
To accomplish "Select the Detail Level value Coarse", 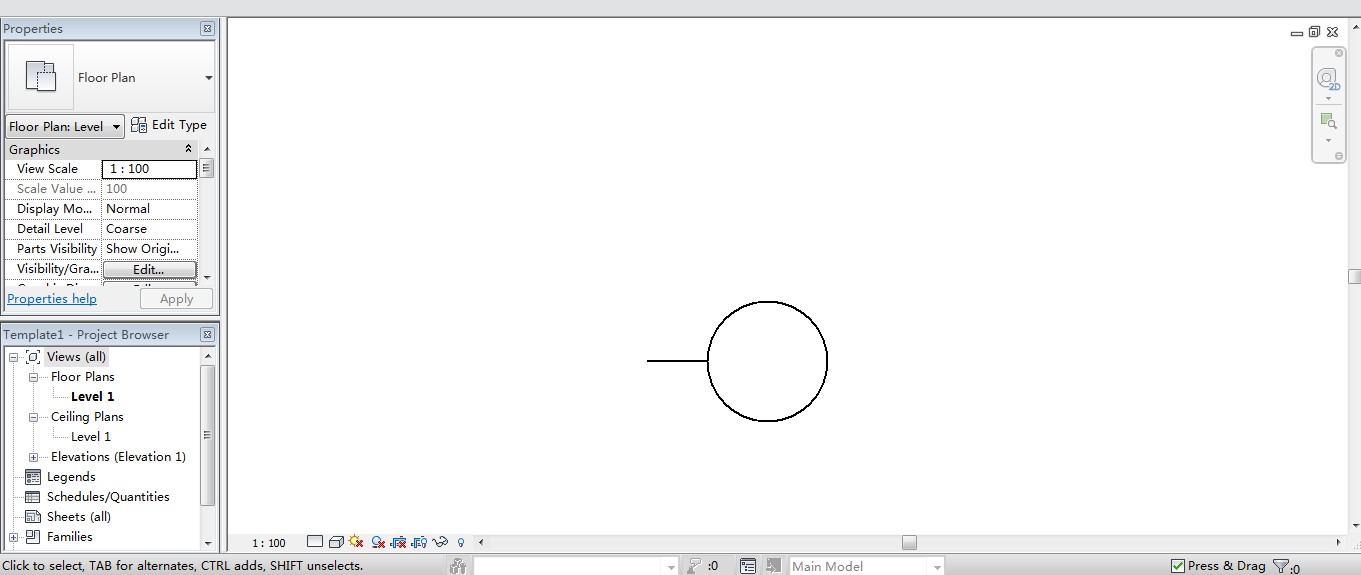I will (149, 229).
